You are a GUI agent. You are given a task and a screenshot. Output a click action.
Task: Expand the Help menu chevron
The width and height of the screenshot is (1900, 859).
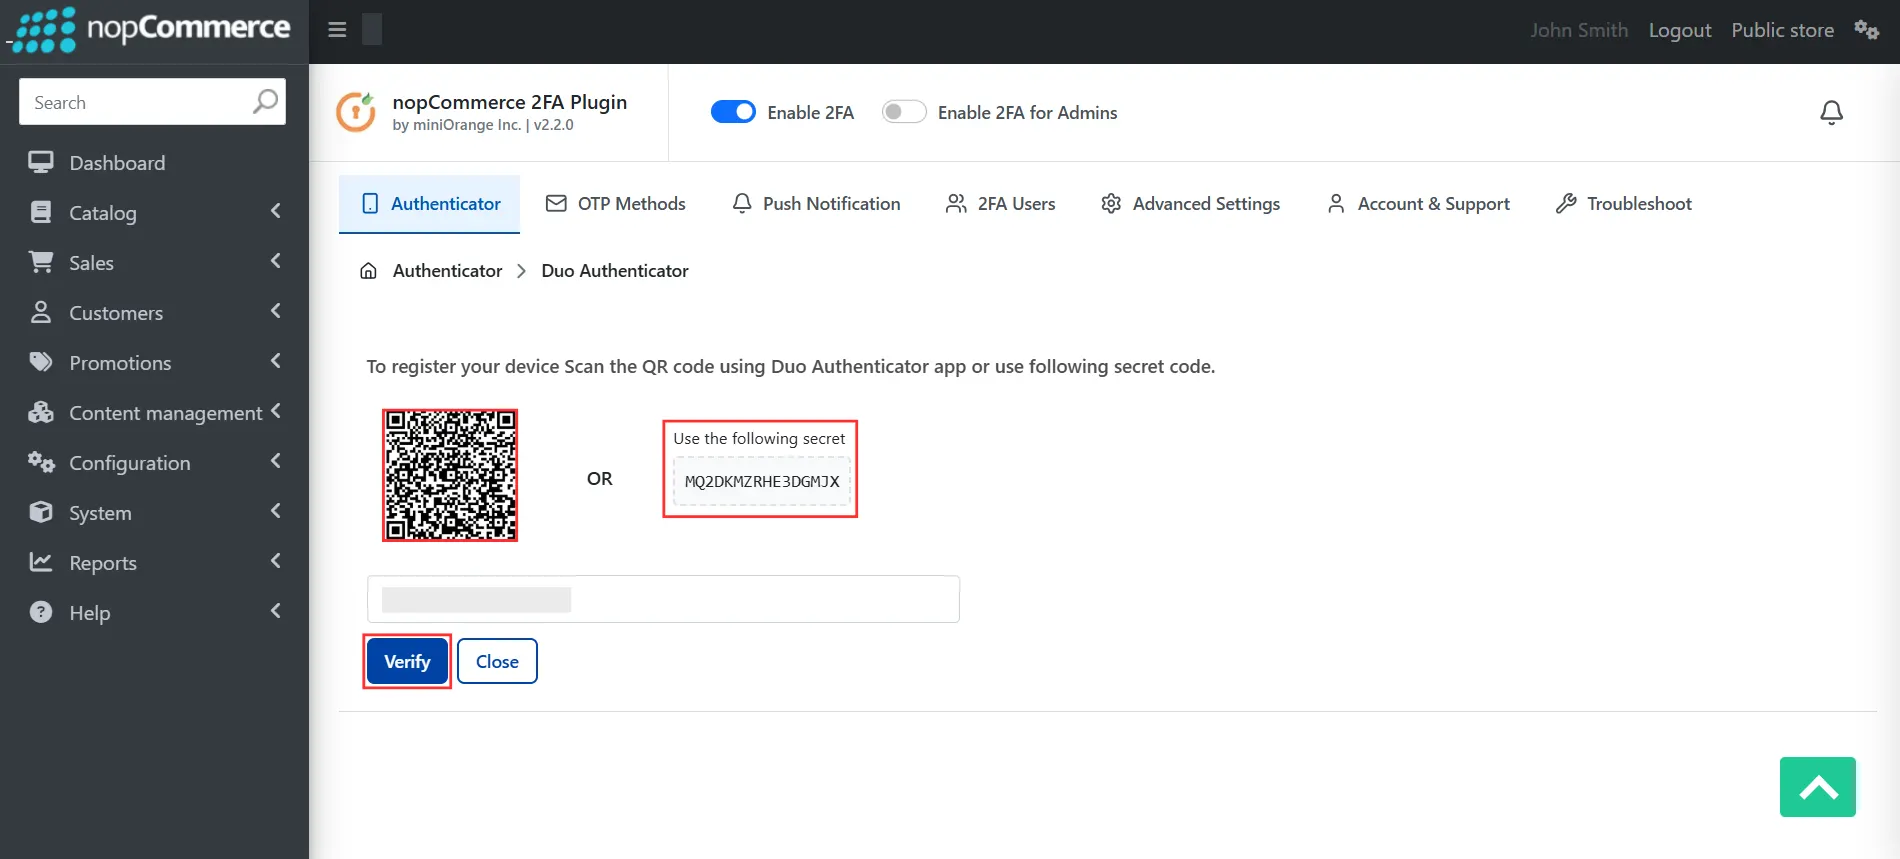point(276,611)
